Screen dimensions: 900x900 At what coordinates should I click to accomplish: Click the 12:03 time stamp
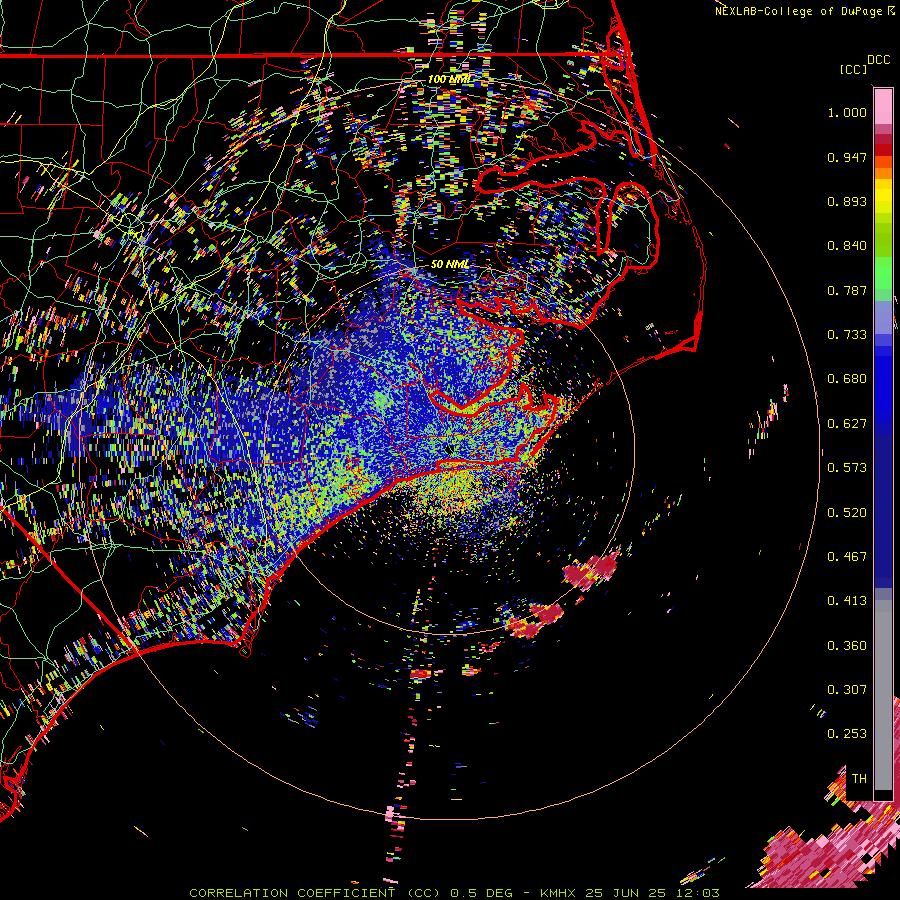click(x=697, y=893)
